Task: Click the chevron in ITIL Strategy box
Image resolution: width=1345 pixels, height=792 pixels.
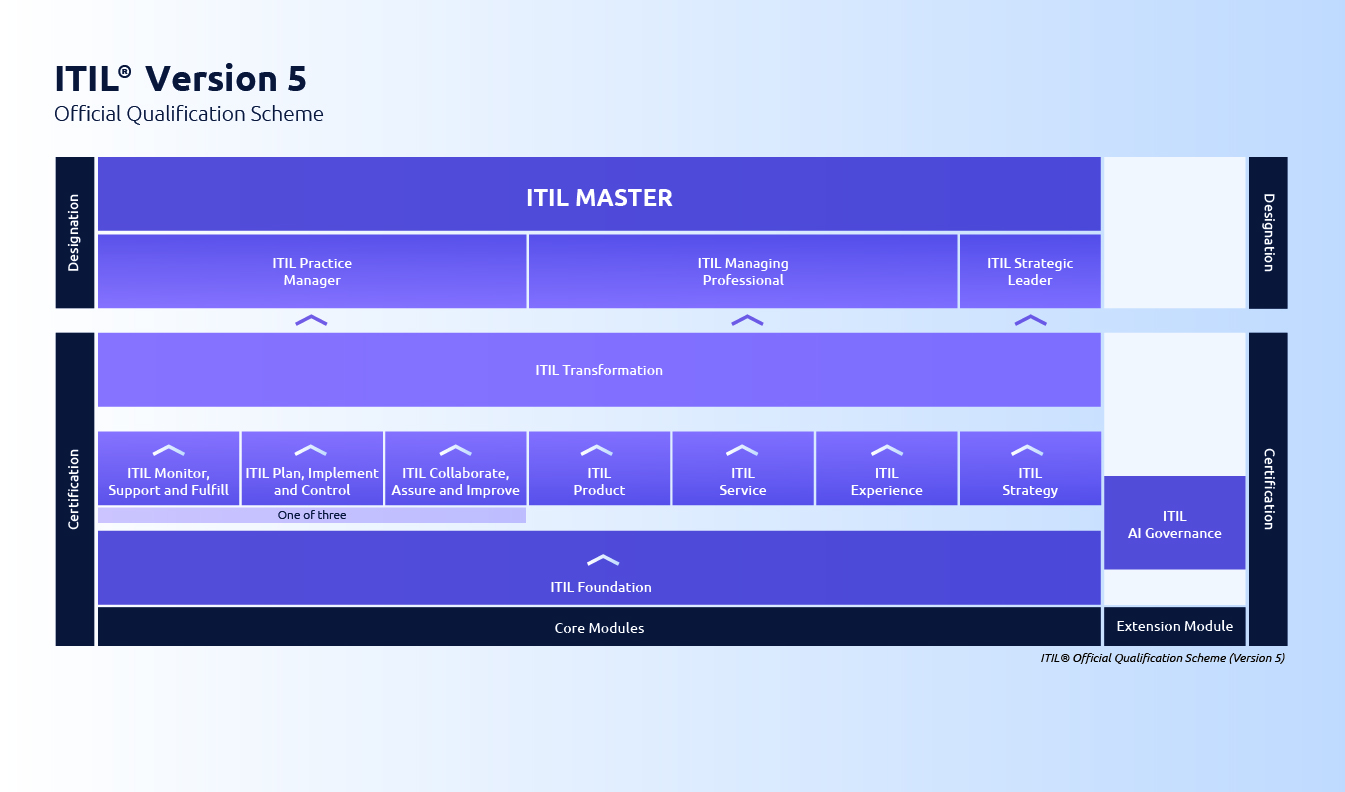Action: click(1028, 451)
